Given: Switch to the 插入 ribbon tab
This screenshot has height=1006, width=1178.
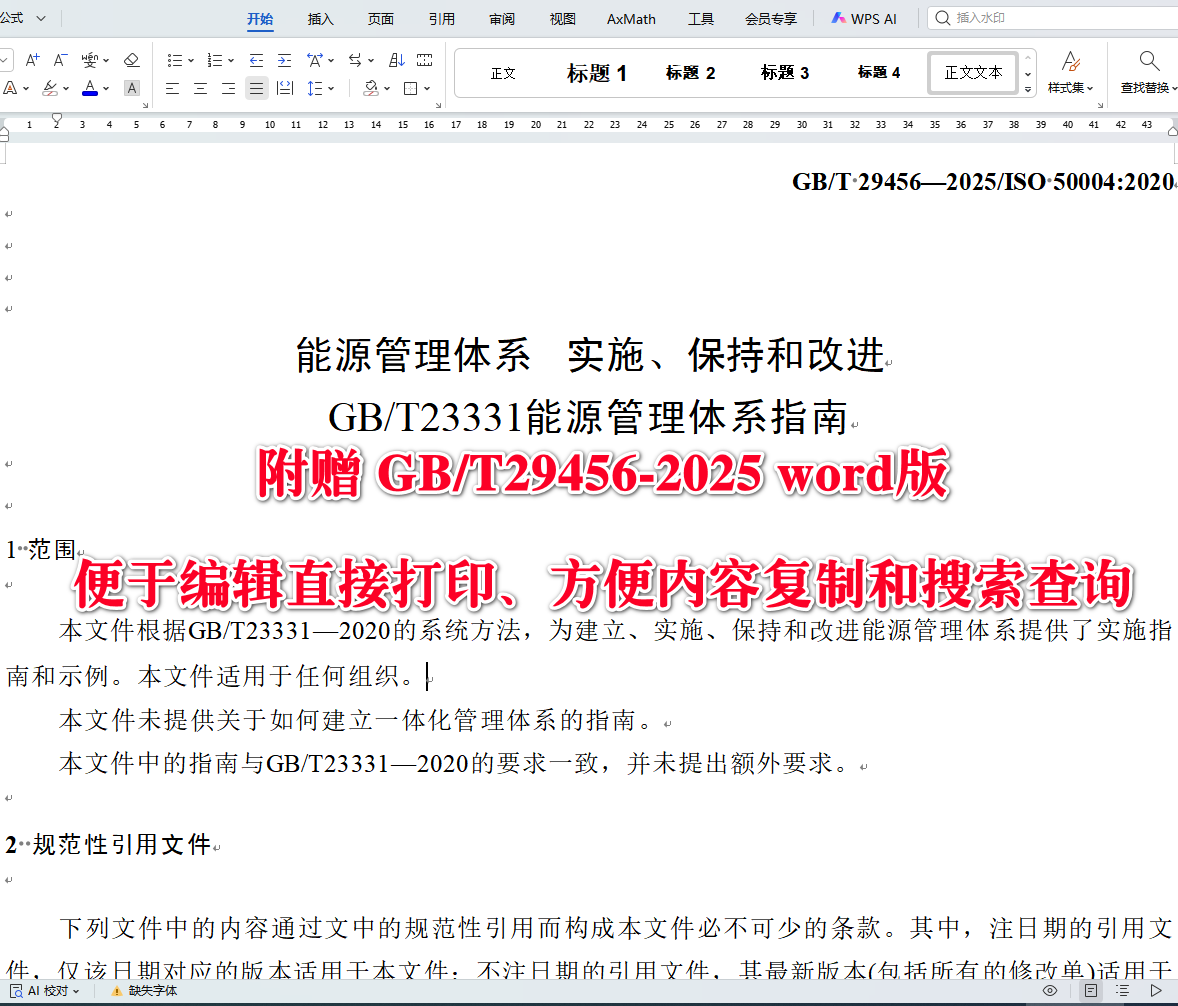Looking at the screenshot, I should pos(320,18).
